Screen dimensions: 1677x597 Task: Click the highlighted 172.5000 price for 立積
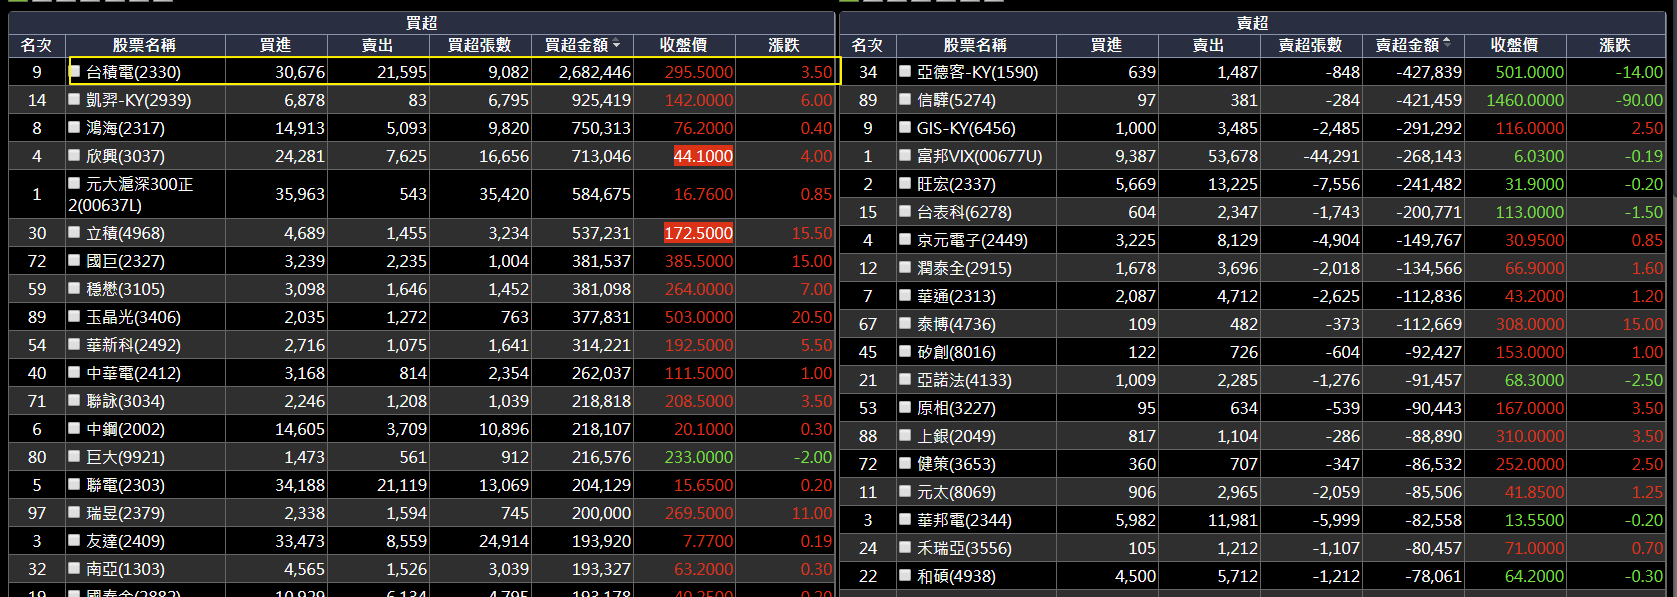point(698,233)
